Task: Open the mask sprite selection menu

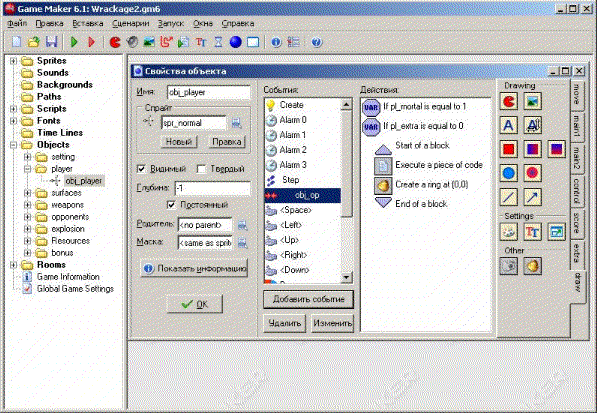Action: [x=243, y=243]
